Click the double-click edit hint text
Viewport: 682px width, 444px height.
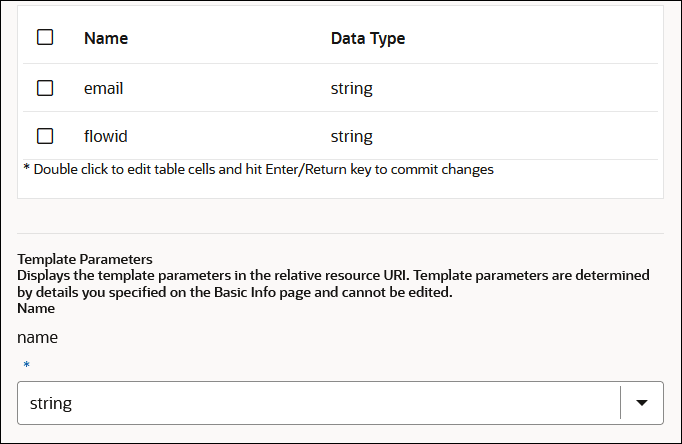[x=258, y=169]
